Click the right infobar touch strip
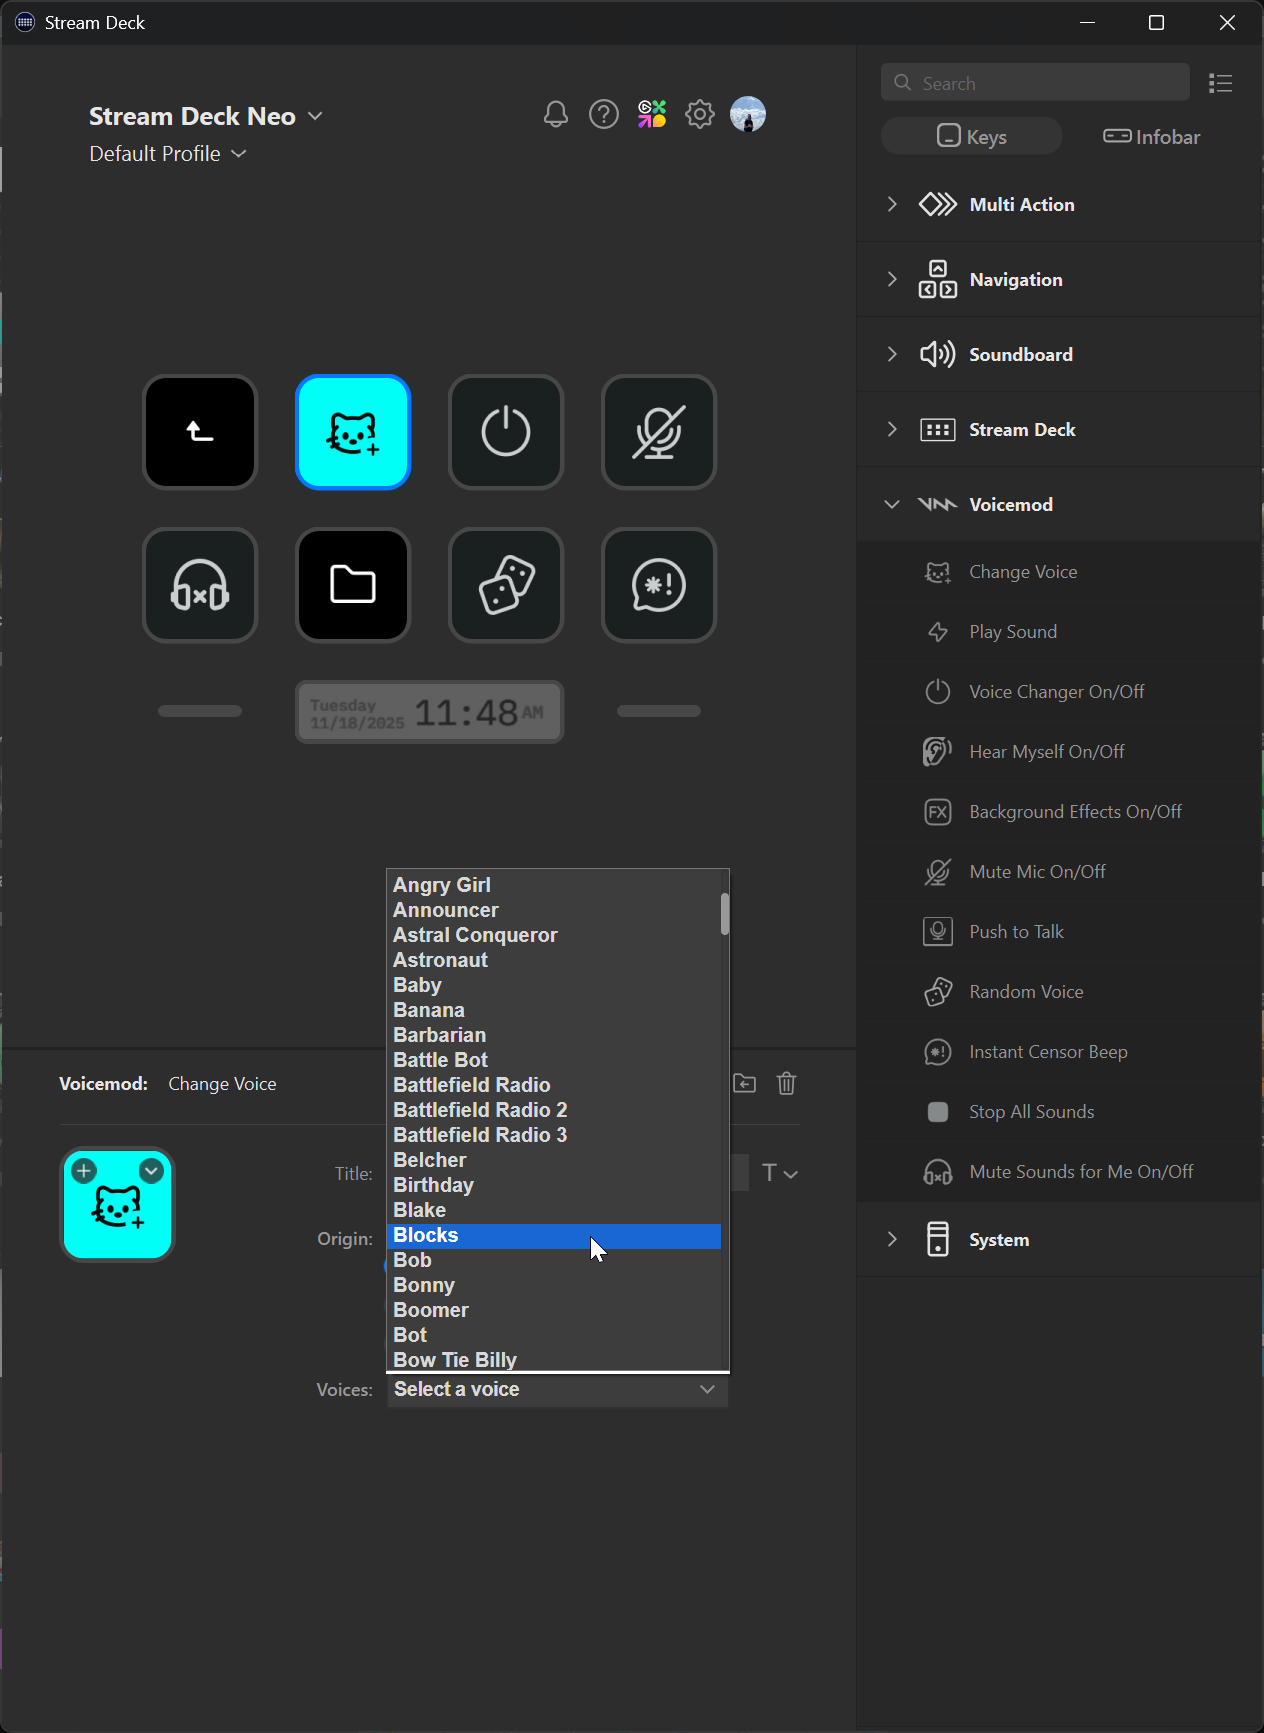 (x=659, y=711)
